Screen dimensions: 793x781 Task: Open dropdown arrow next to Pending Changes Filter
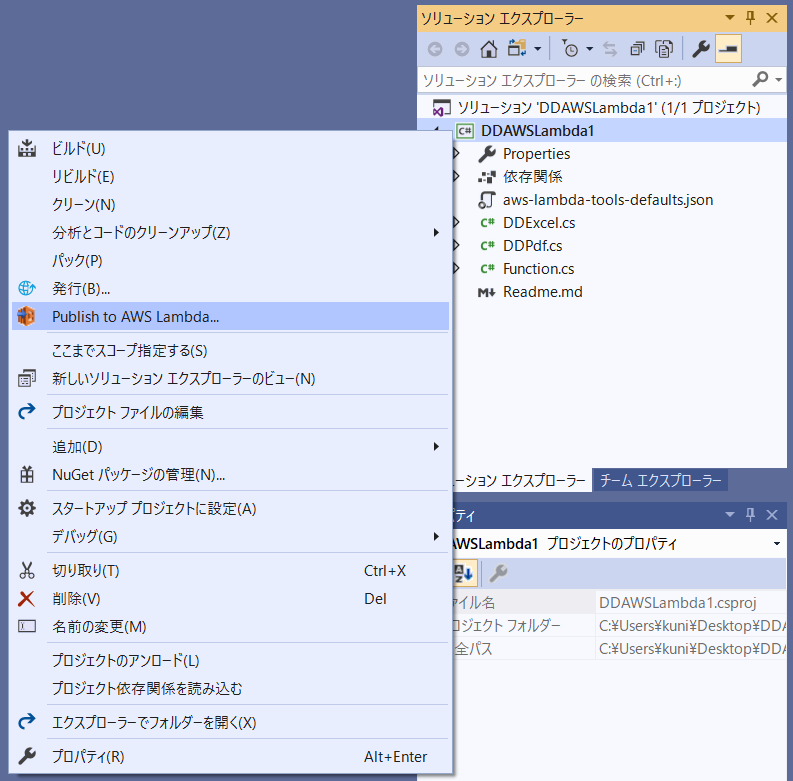pos(590,49)
